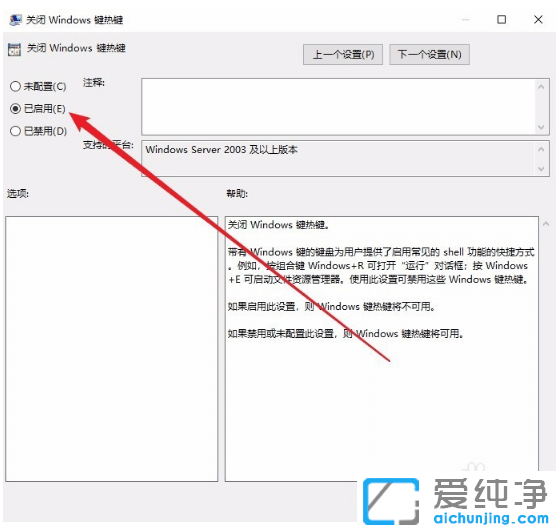
Task: Click the text 'Windows Server 2003 及以上版本'
Action: coord(221,150)
